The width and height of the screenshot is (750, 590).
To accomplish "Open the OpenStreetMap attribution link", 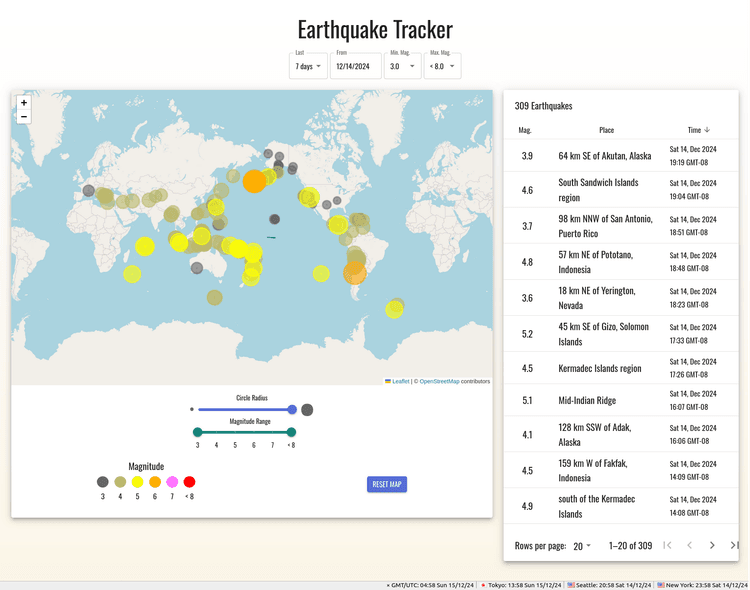I will (439, 381).
